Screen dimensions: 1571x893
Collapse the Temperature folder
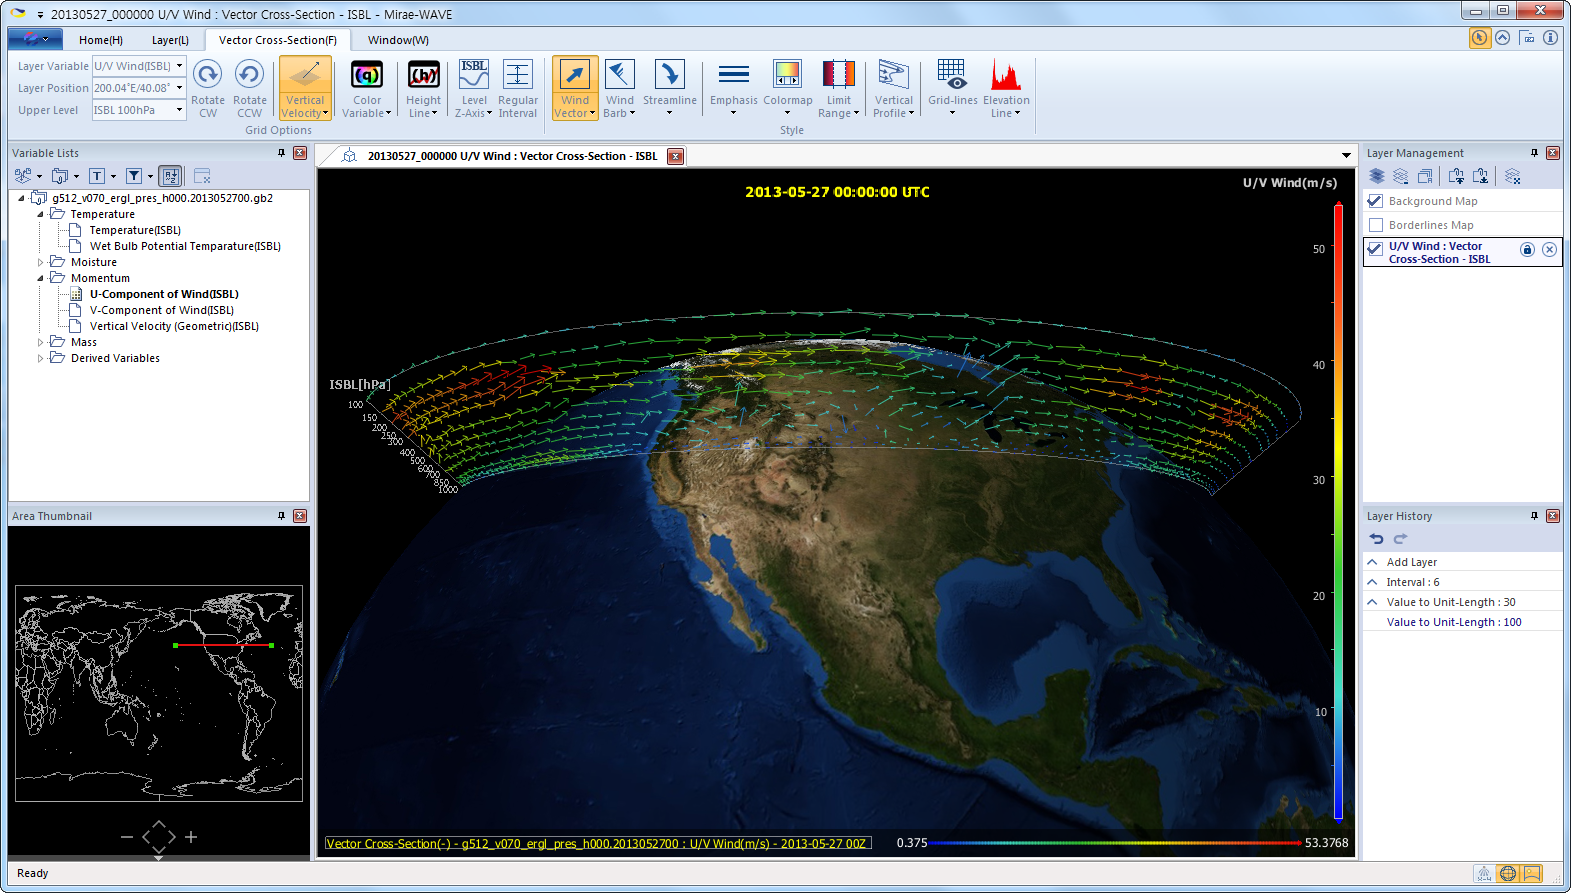(41, 214)
